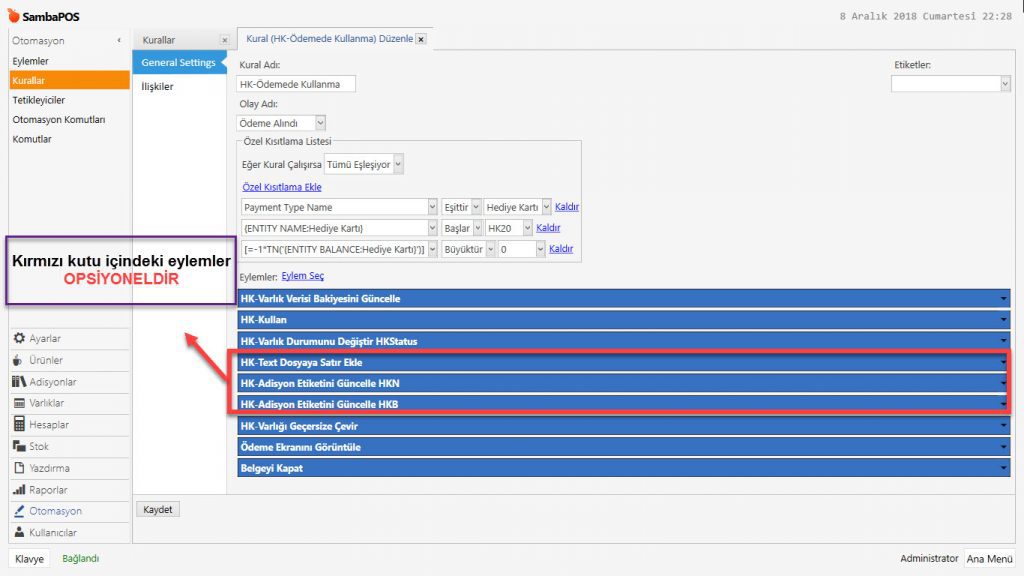Open Varlıklar using its keyboard icon

[19, 403]
